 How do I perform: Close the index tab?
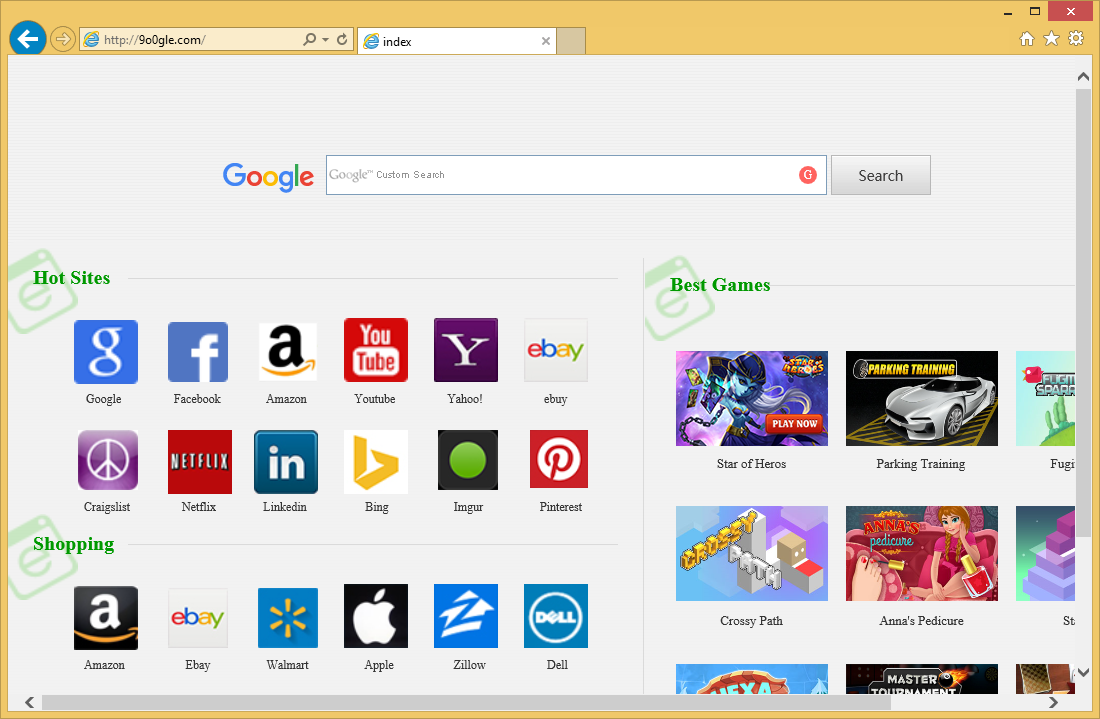click(545, 42)
